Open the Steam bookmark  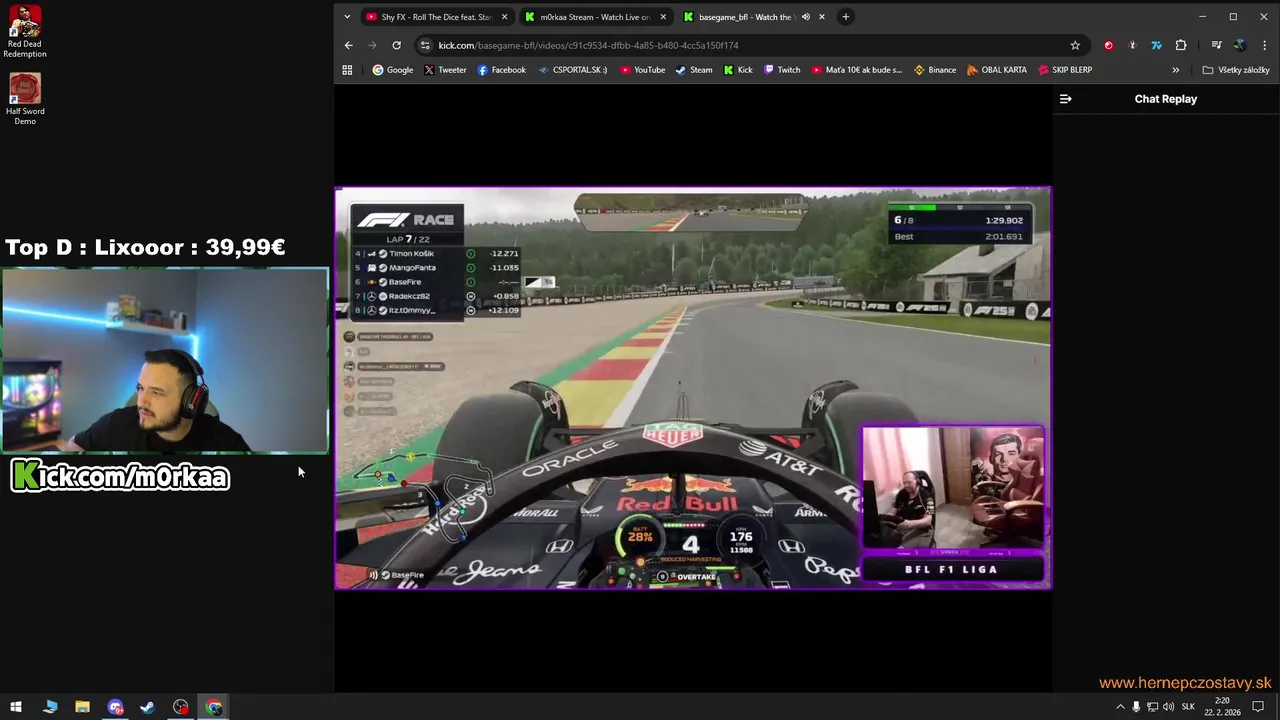coord(694,70)
